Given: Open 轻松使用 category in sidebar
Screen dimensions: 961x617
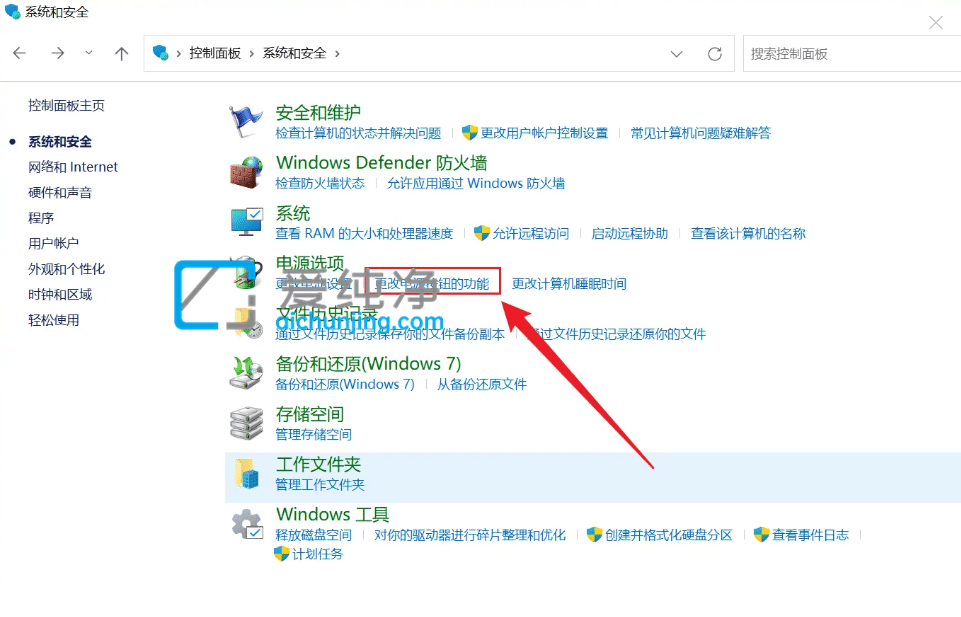Looking at the screenshot, I should (53, 320).
